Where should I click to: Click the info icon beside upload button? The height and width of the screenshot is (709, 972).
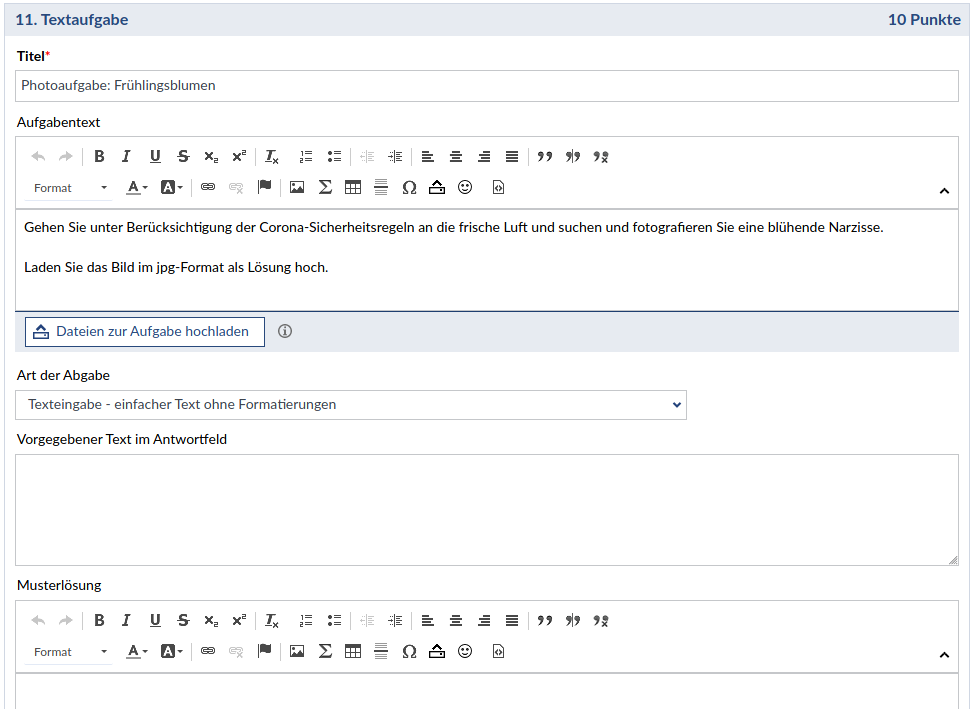[285, 331]
